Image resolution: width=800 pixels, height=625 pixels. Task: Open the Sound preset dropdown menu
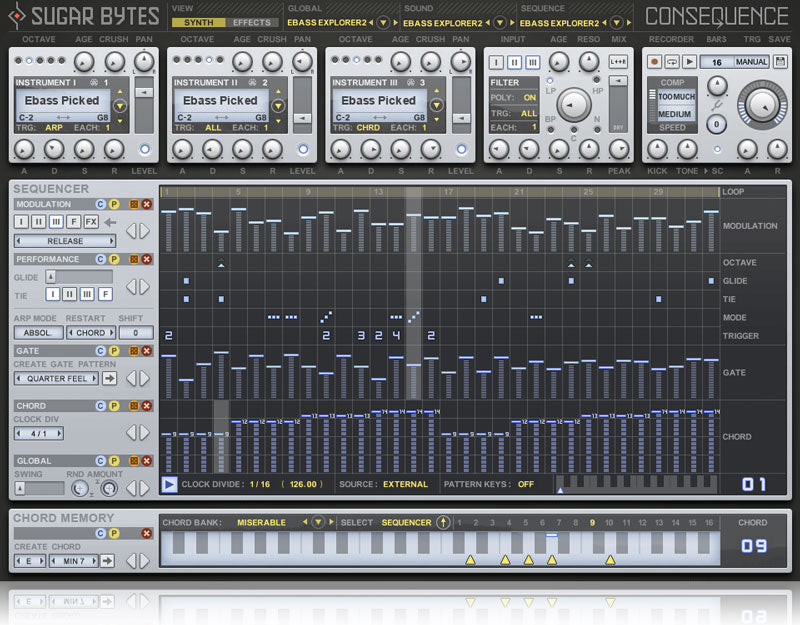(x=500, y=22)
